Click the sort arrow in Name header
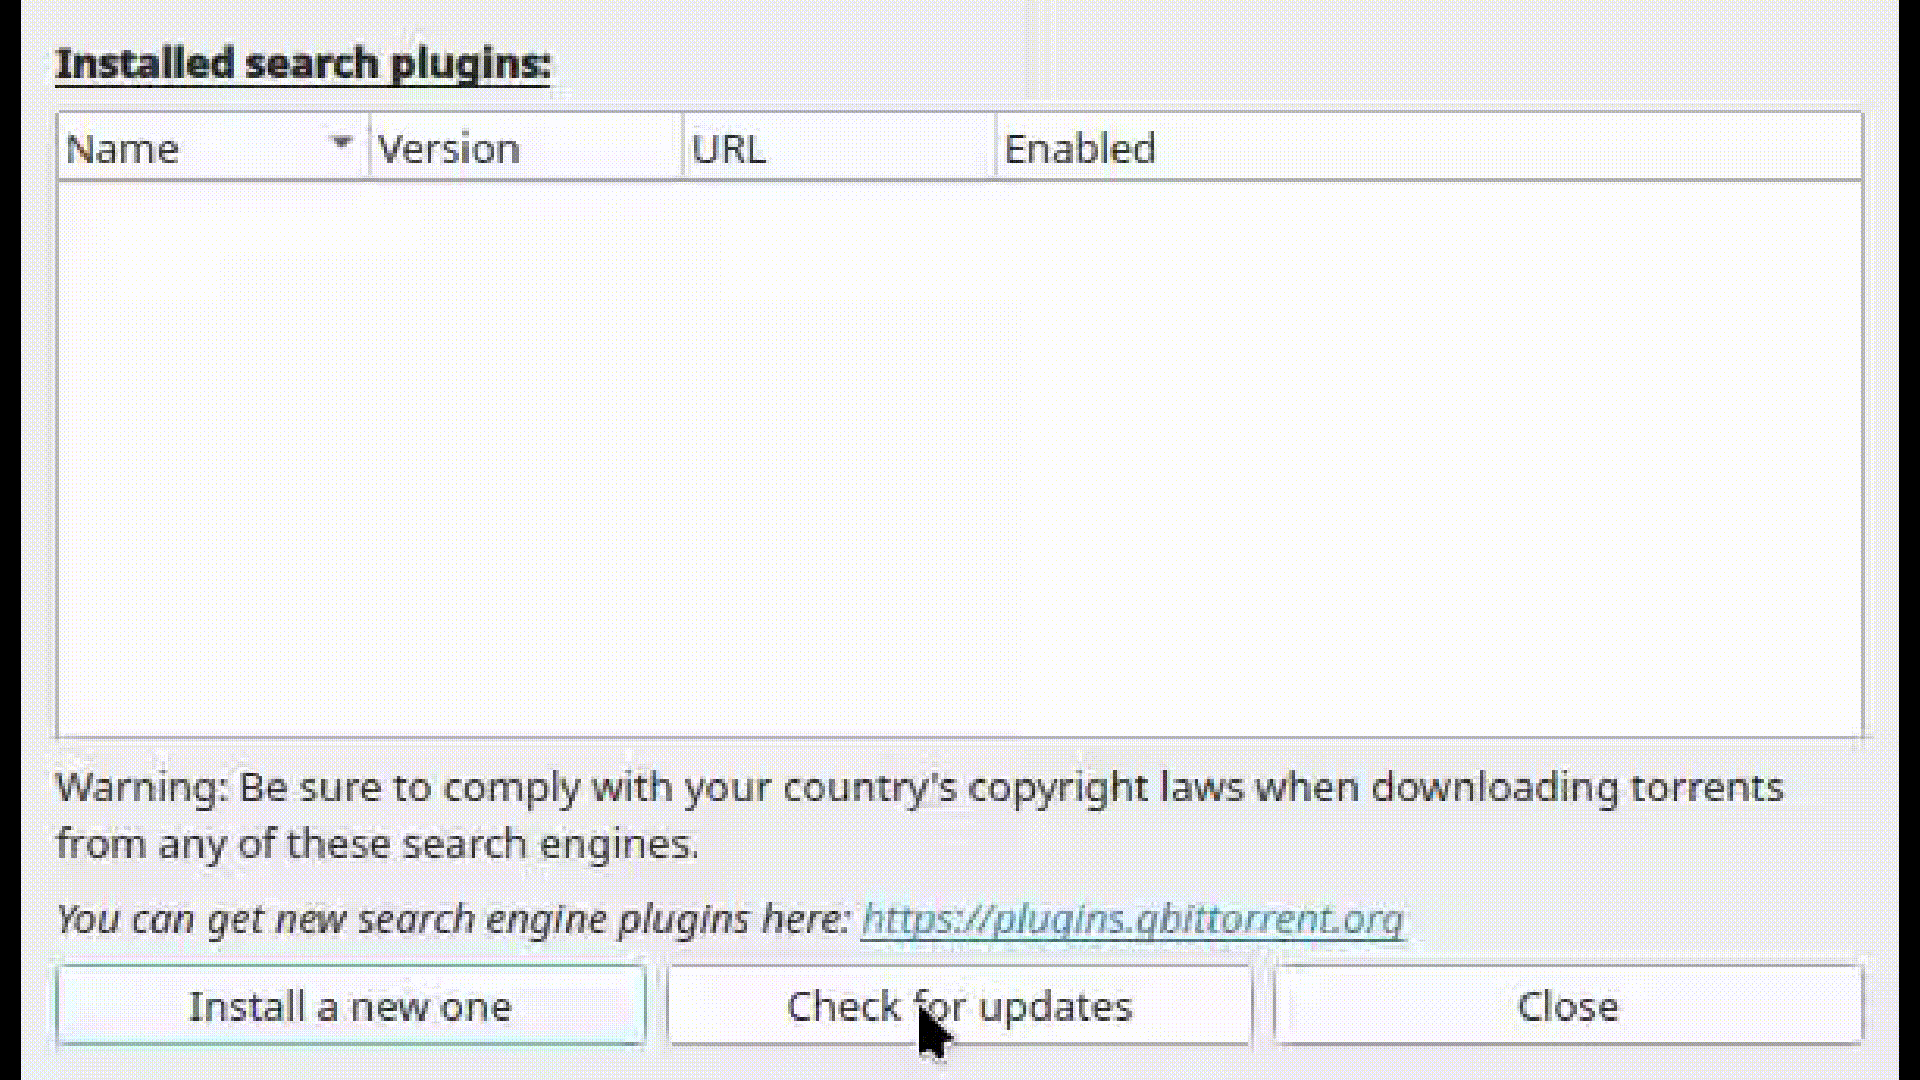The width and height of the screenshot is (1920, 1080). [341, 143]
